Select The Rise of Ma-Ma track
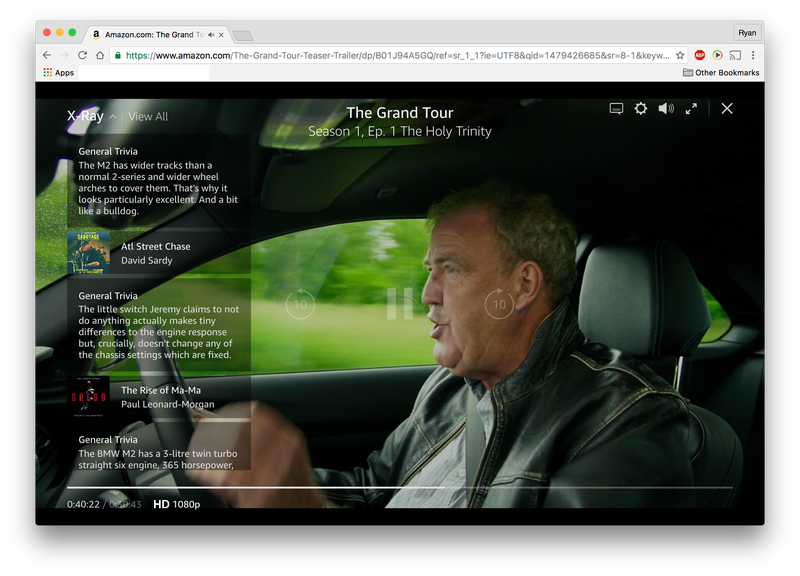 point(161,390)
